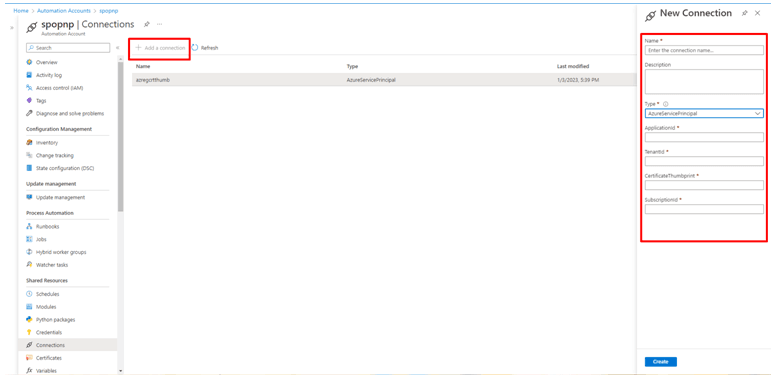This screenshot has height=380, width=777.
Task: Click the sidebar scroll down arrow
Action: click(x=120, y=371)
